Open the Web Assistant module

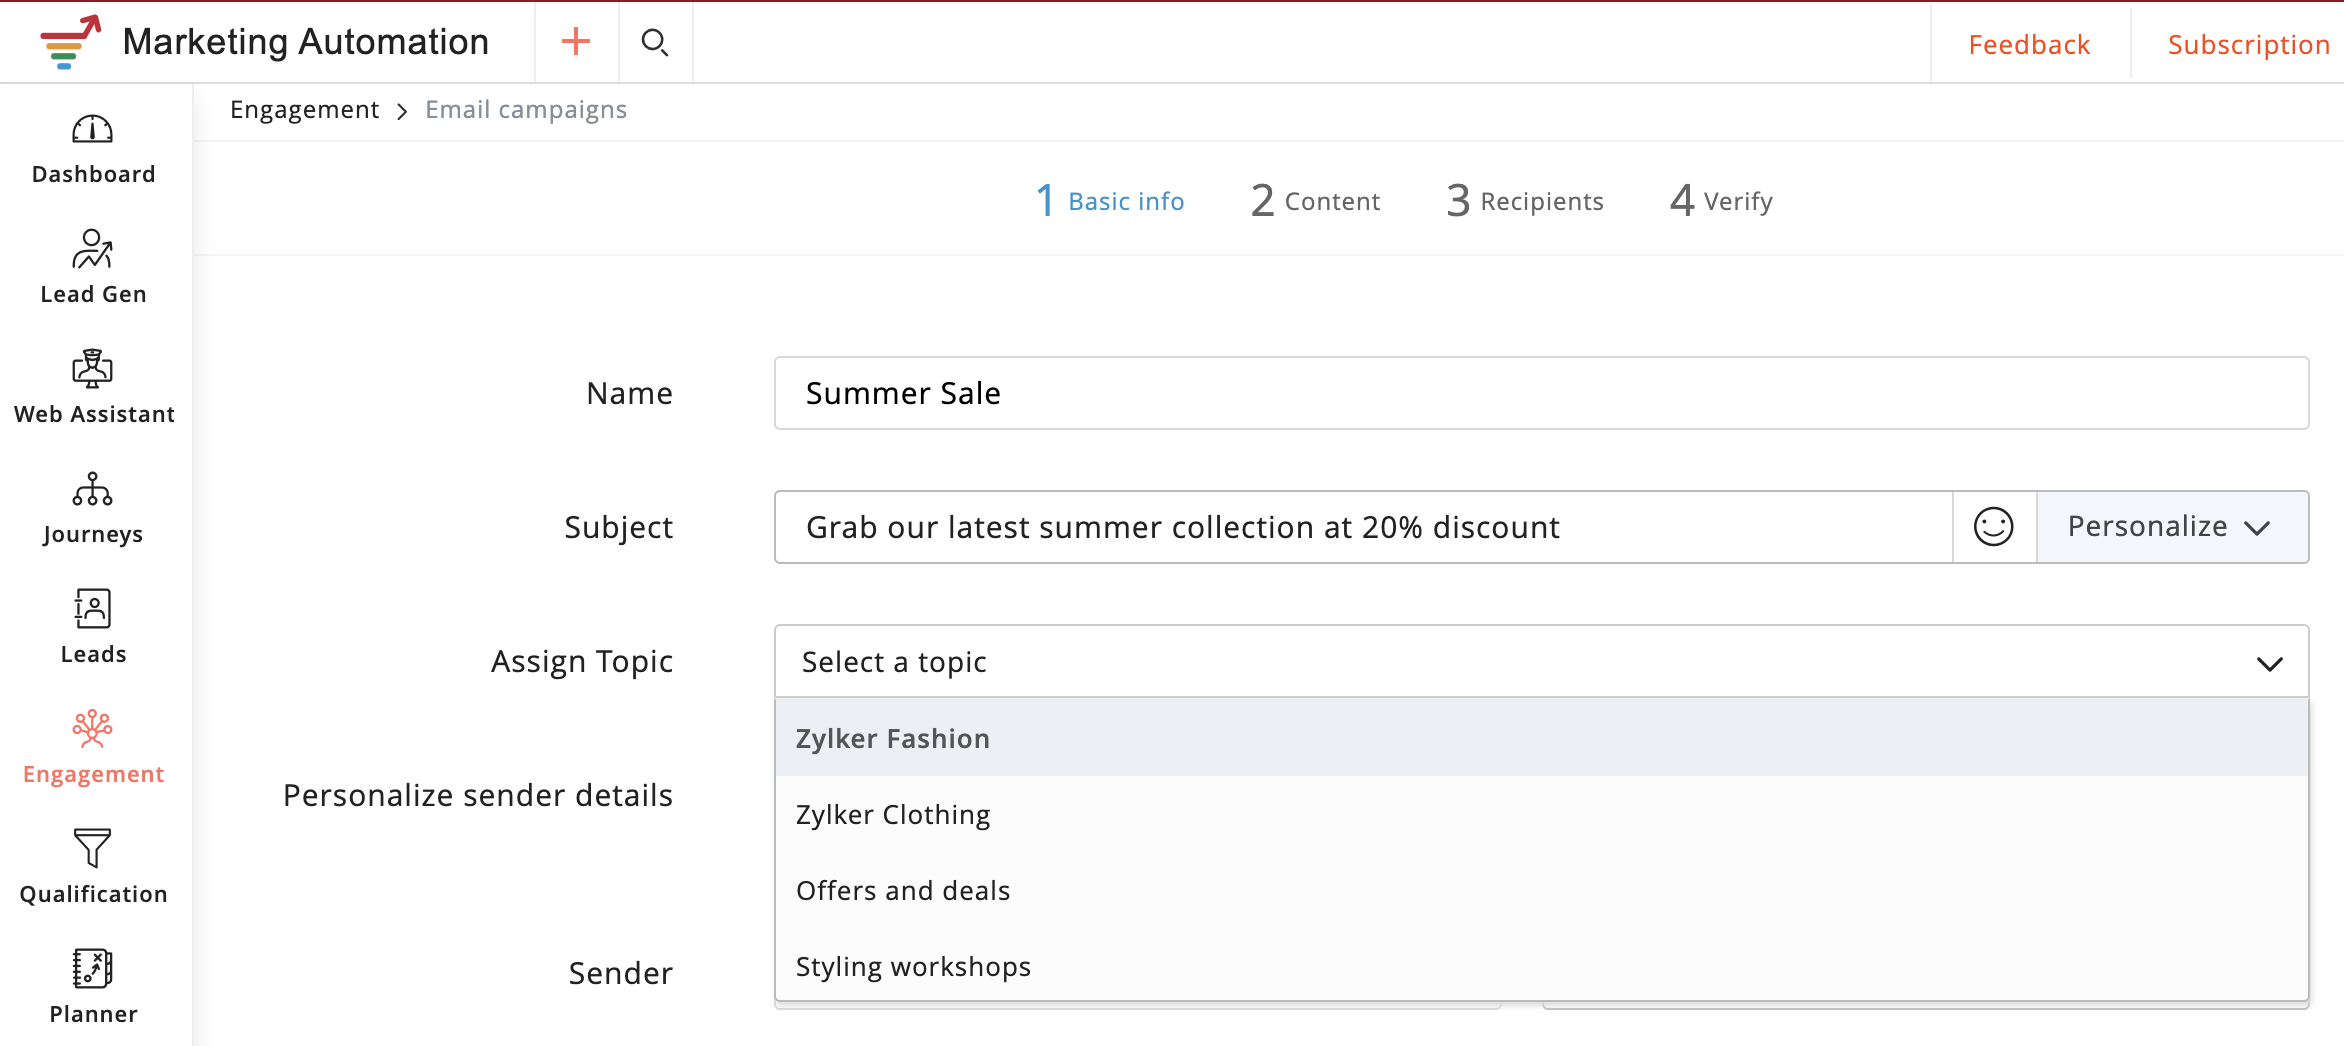point(93,387)
